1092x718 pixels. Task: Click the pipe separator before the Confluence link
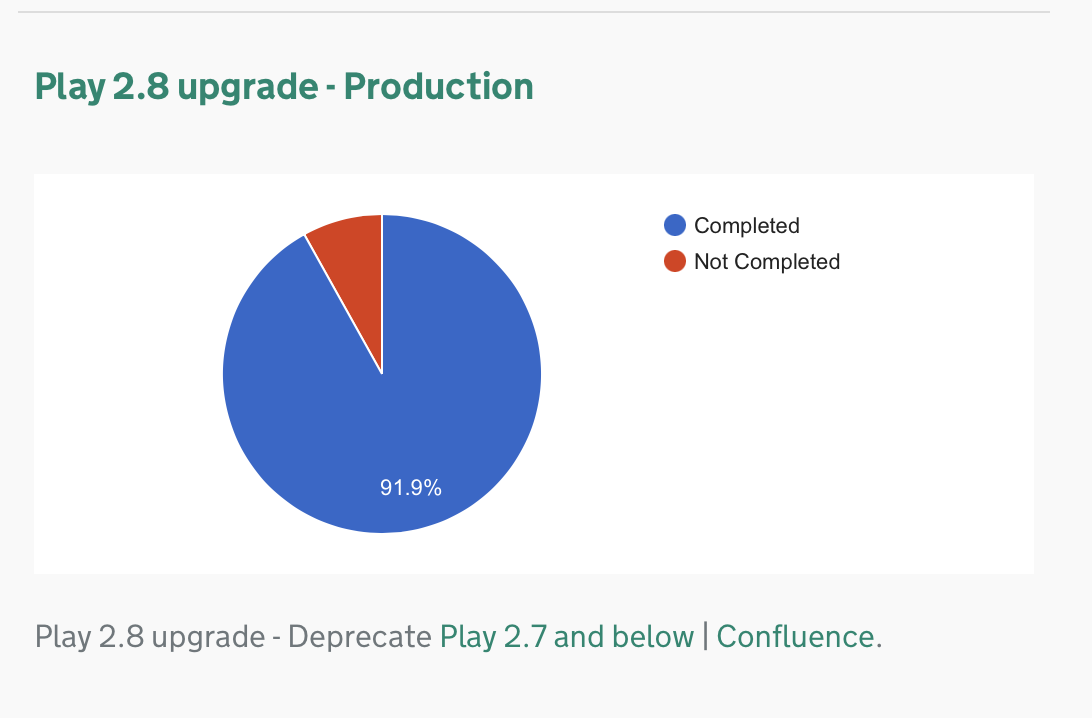(x=705, y=637)
